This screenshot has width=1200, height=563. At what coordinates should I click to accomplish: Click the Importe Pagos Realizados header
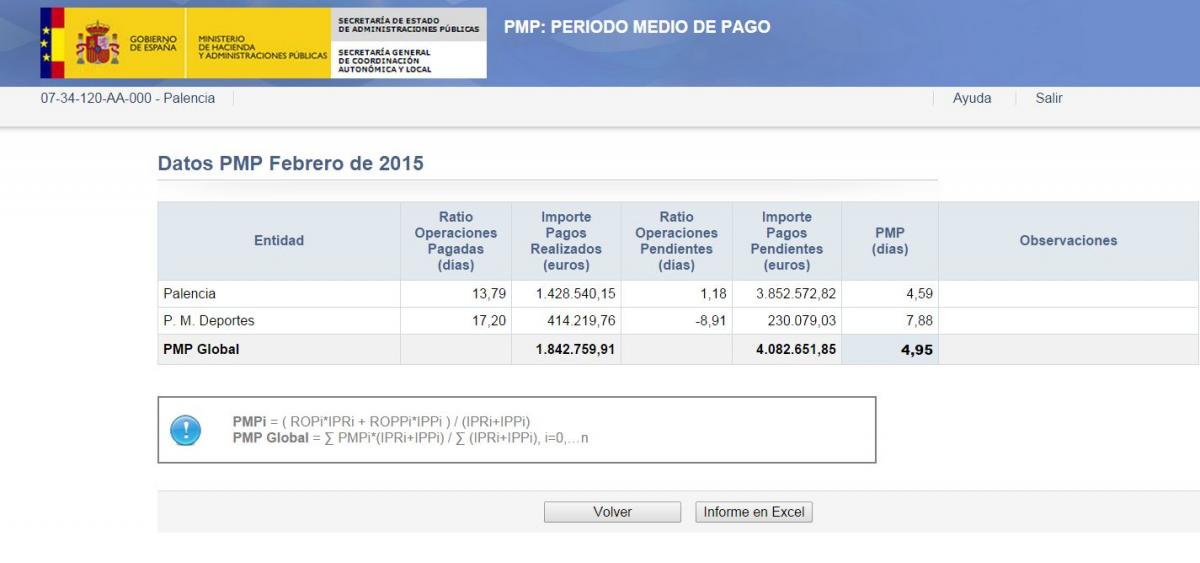point(566,241)
